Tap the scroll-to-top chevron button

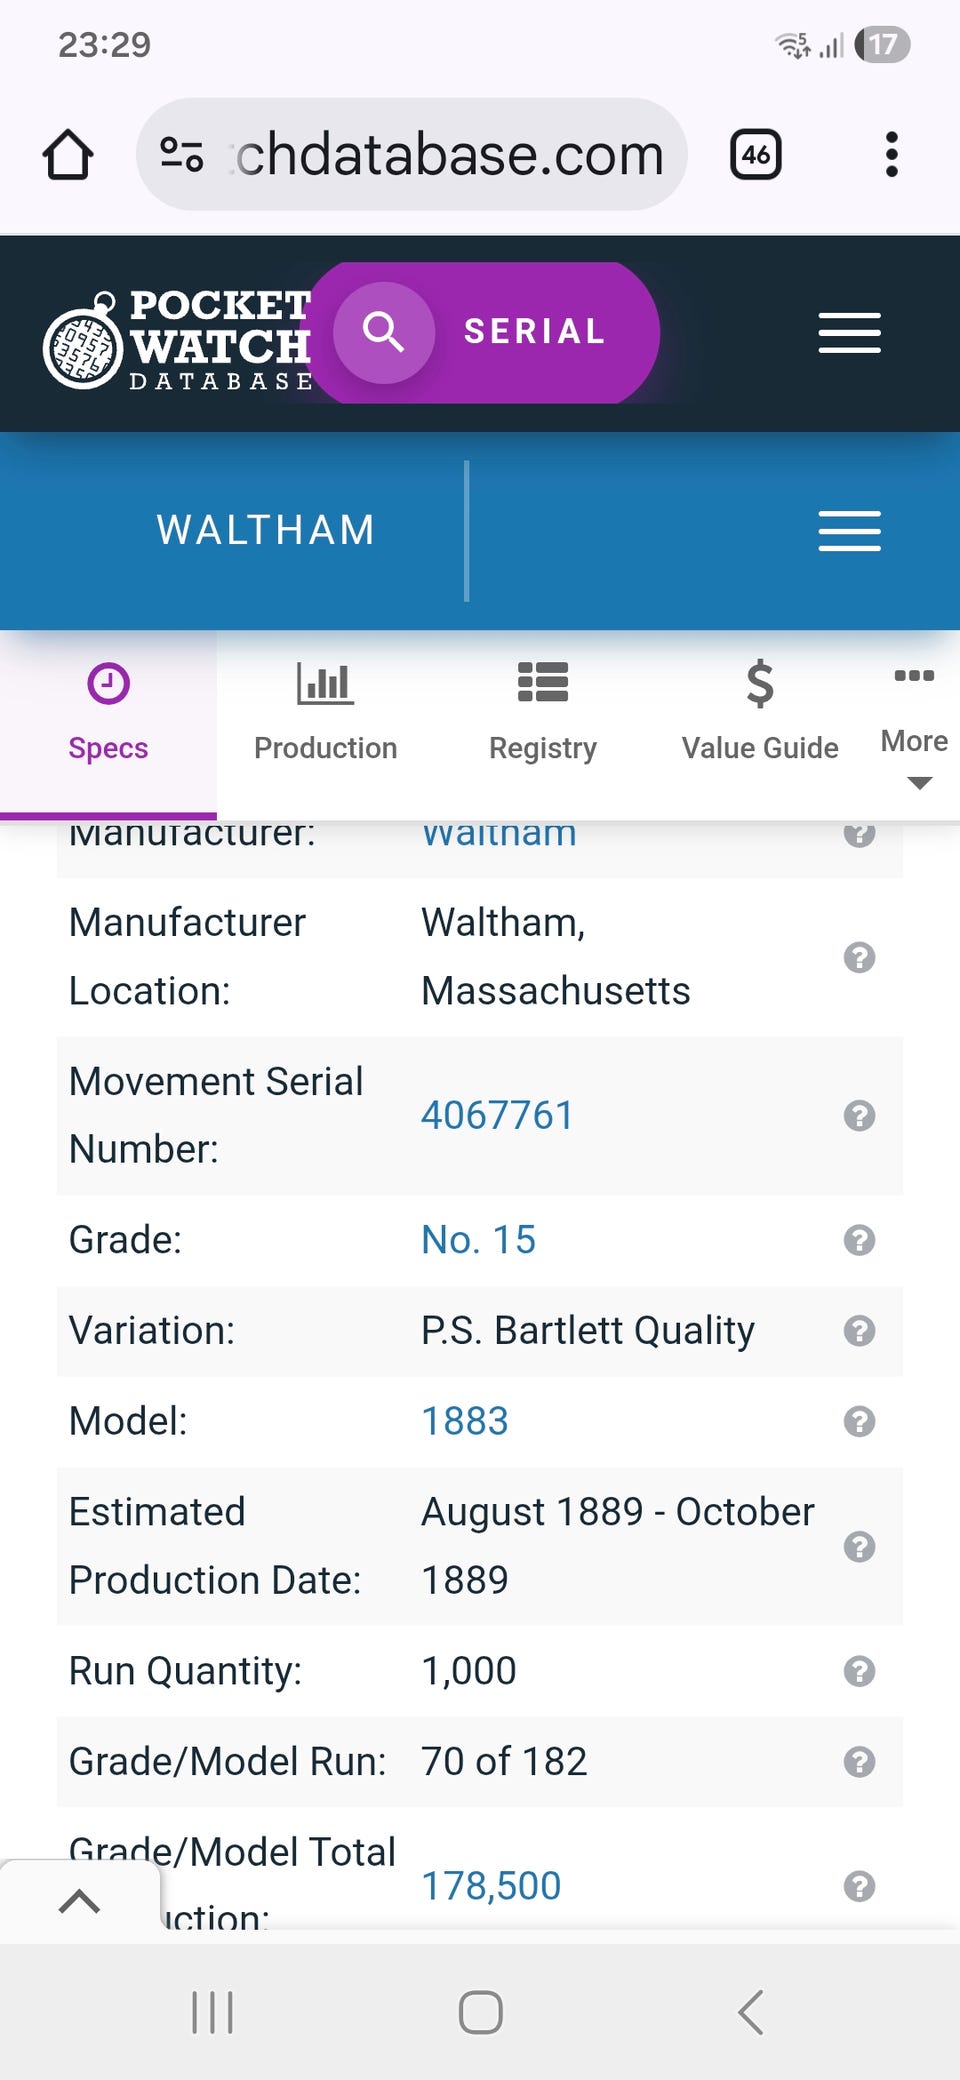click(80, 1900)
